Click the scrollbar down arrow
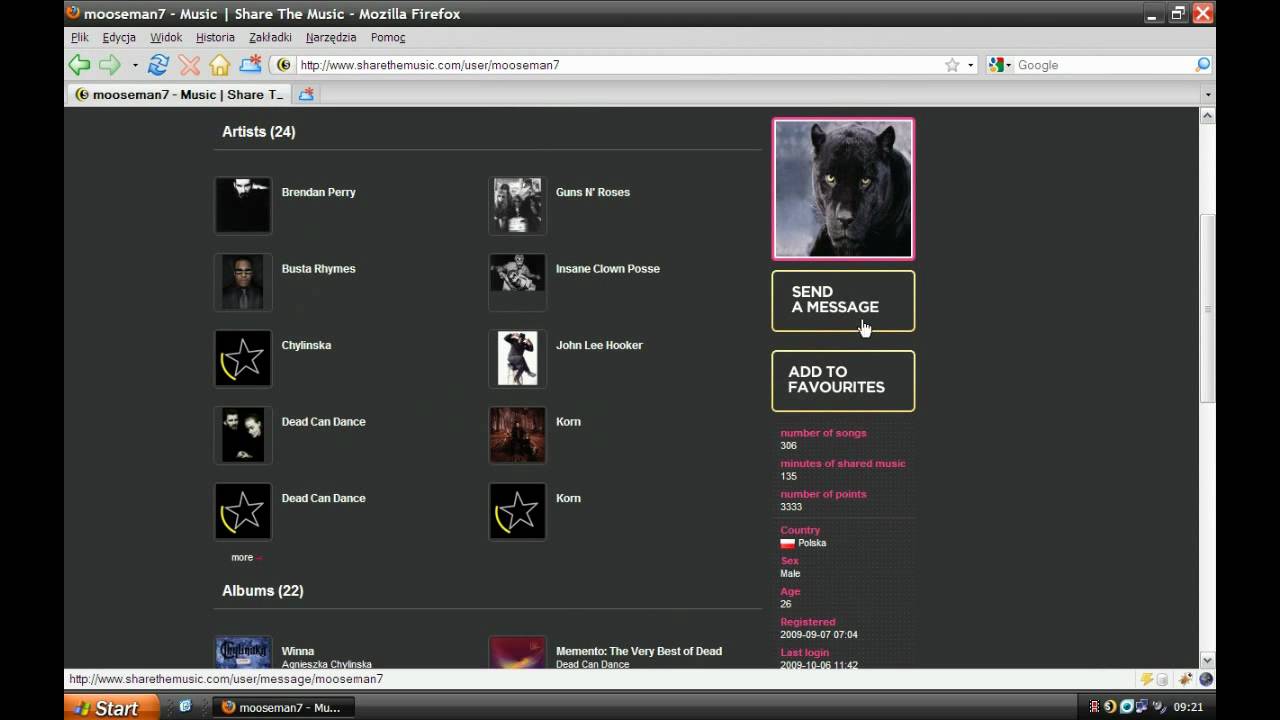Screen dimensions: 1280x720 [1207, 660]
